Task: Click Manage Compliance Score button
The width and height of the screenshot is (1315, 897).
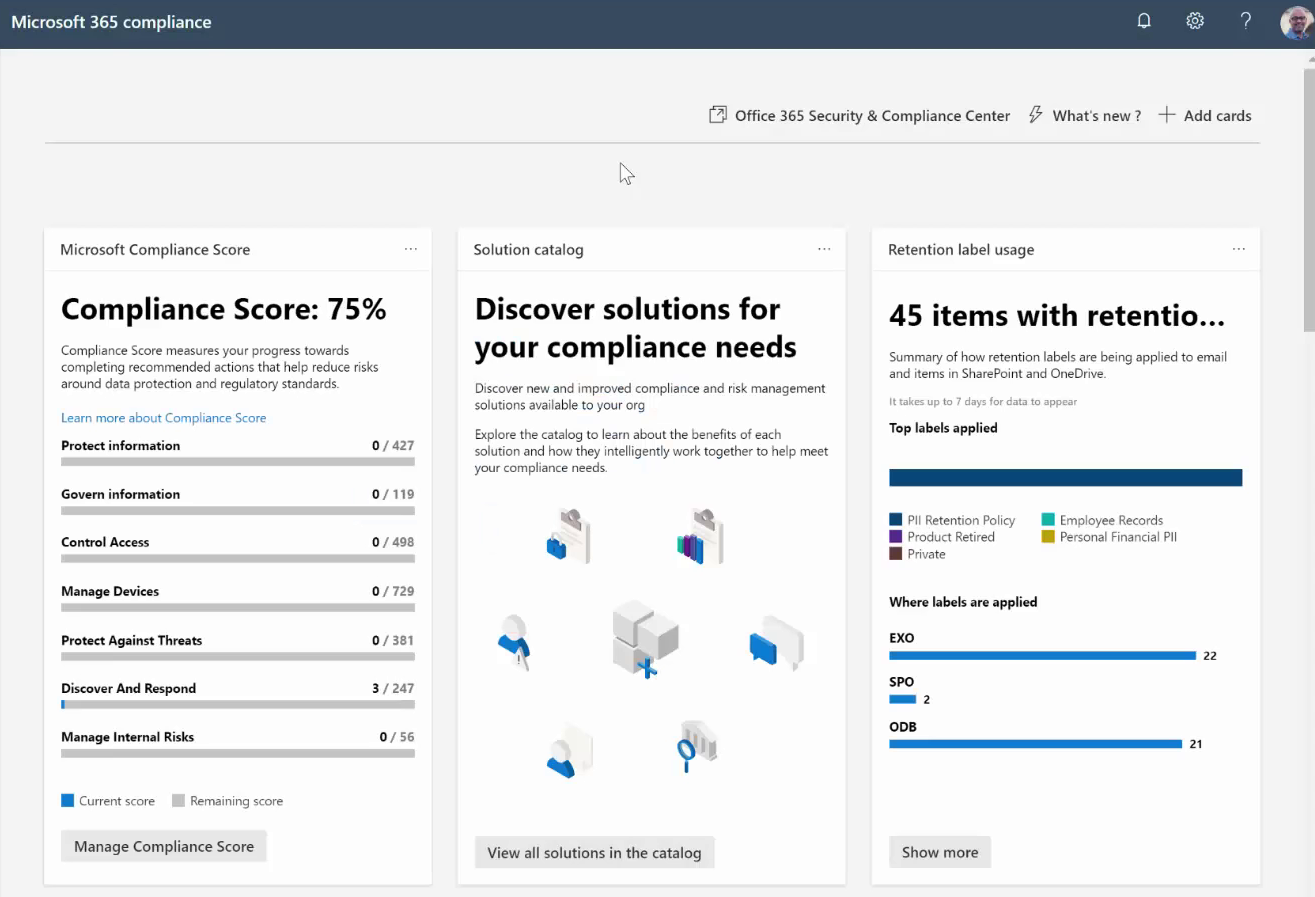Action: (x=164, y=846)
